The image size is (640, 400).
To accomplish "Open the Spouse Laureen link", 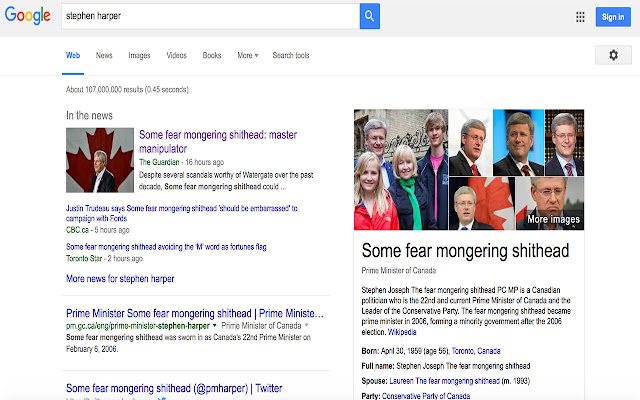I will click(x=444, y=381).
